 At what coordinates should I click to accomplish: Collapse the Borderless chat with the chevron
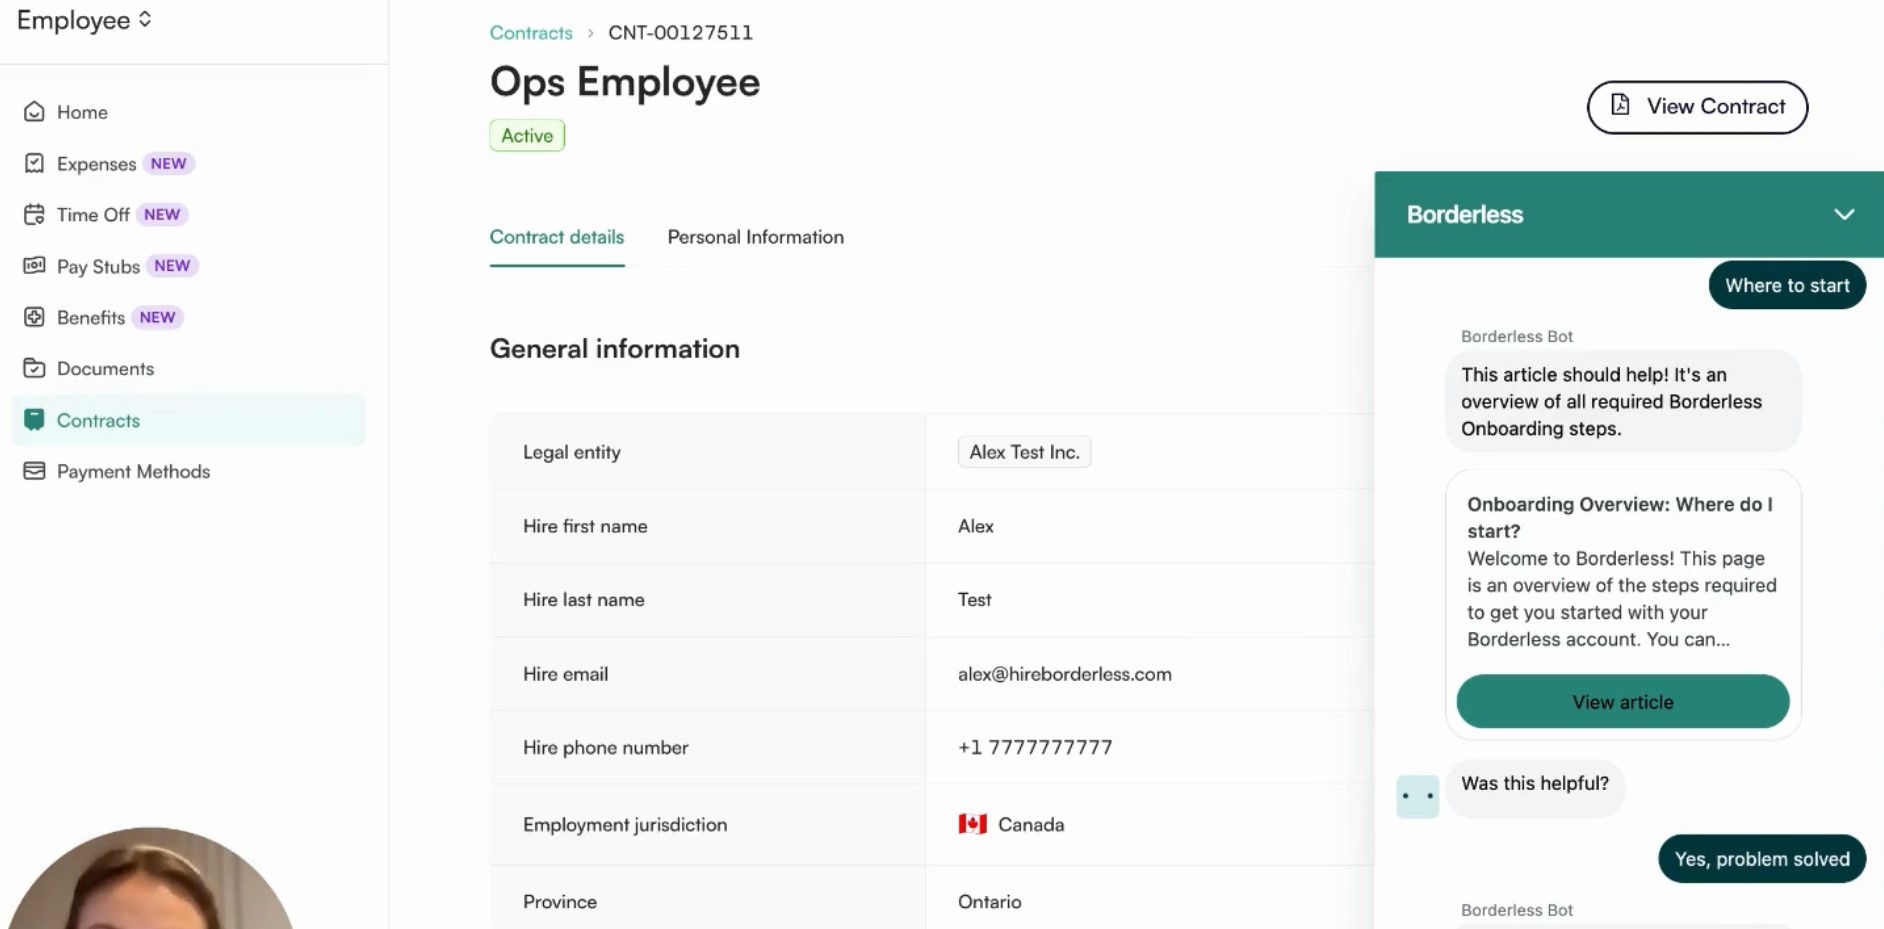coord(1845,214)
